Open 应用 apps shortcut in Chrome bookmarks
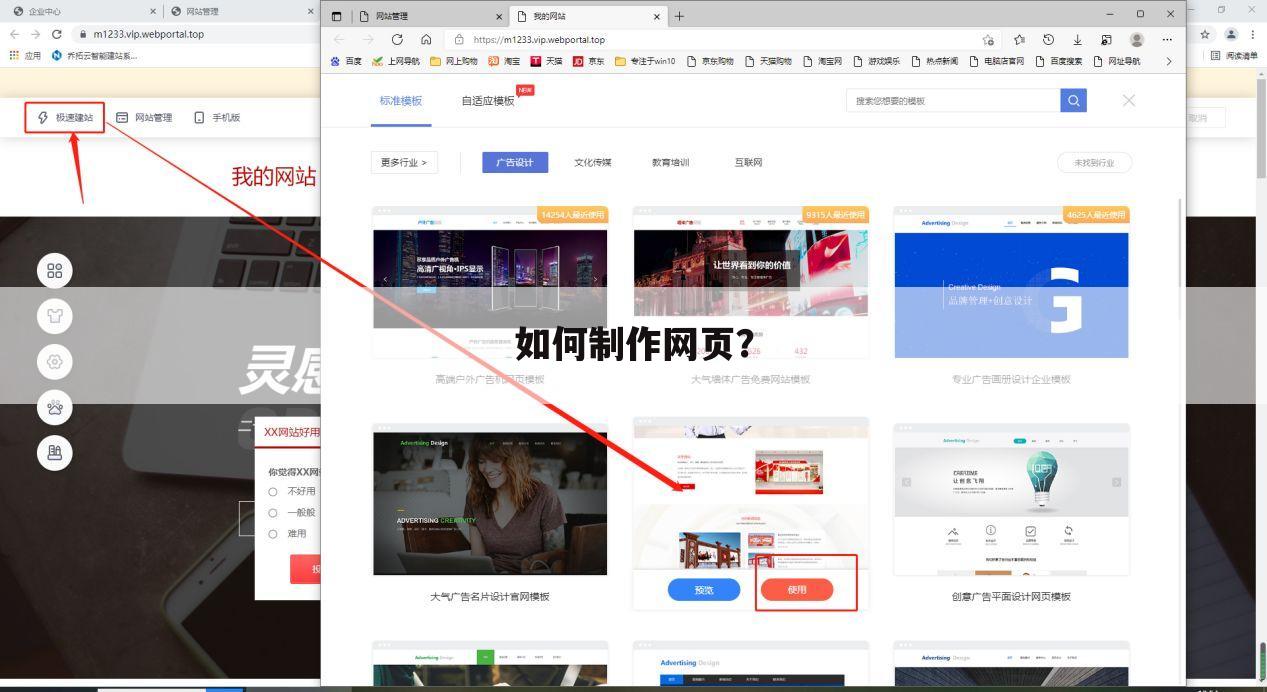The height and width of the screenshot is (692, 1267). 25,56
